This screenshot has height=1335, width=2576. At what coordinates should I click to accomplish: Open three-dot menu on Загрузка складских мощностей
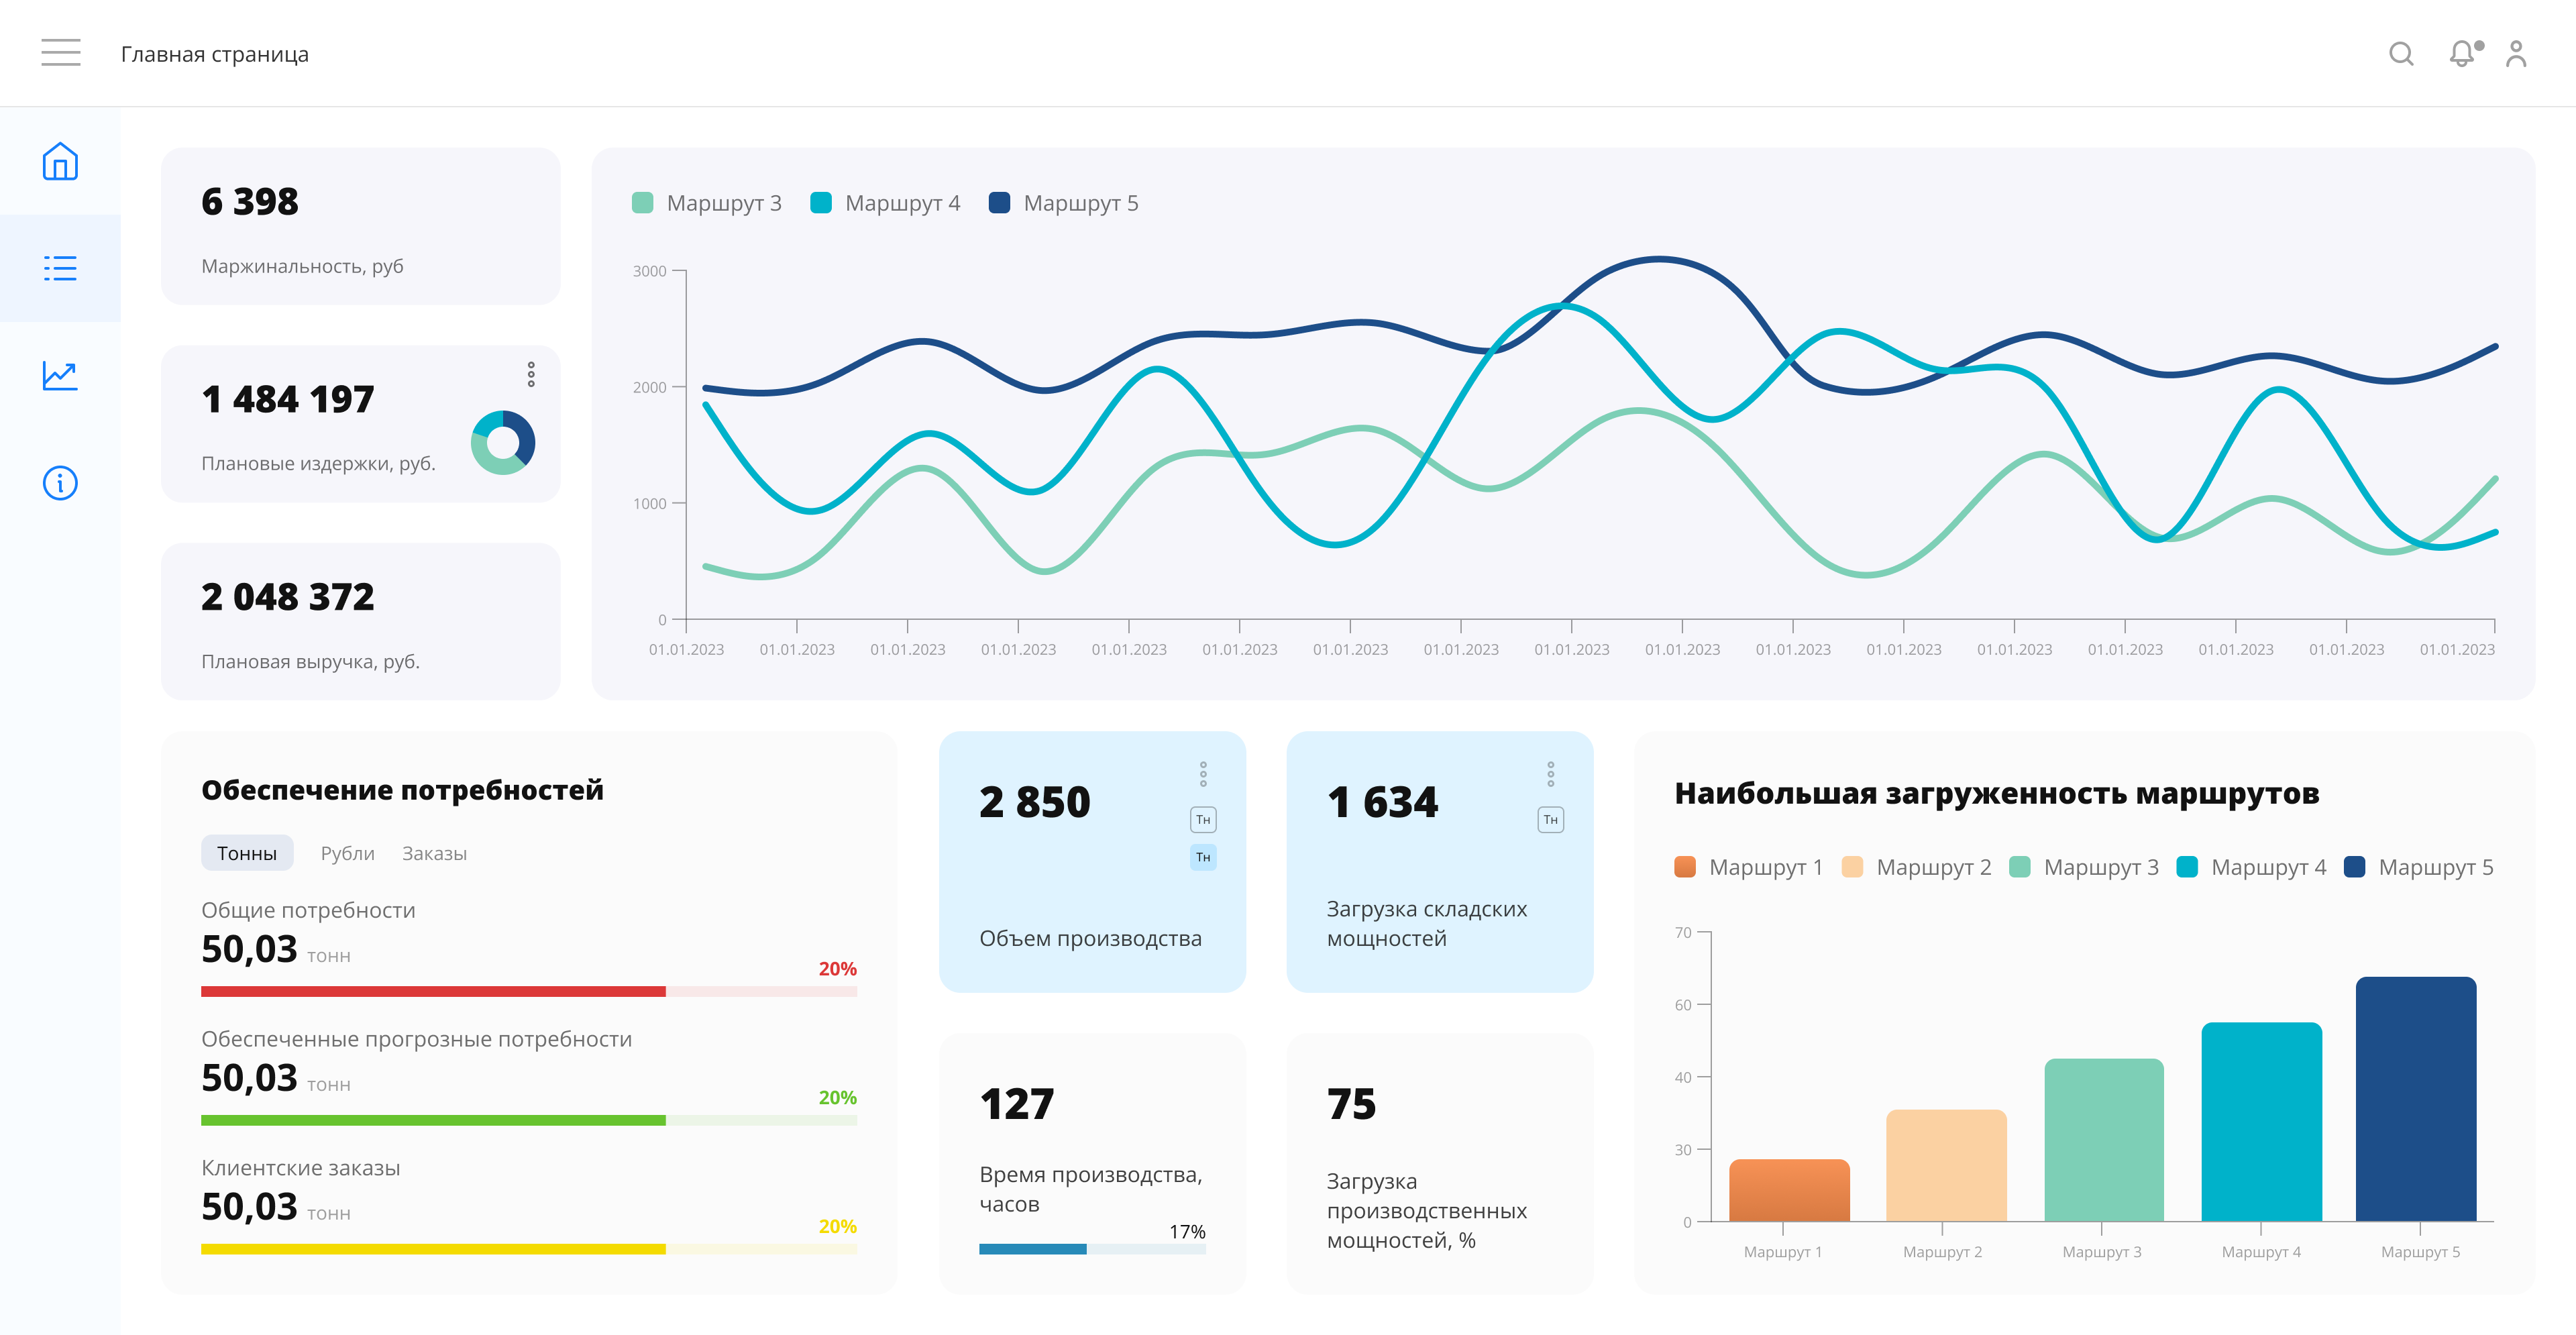click(1550, 773)
